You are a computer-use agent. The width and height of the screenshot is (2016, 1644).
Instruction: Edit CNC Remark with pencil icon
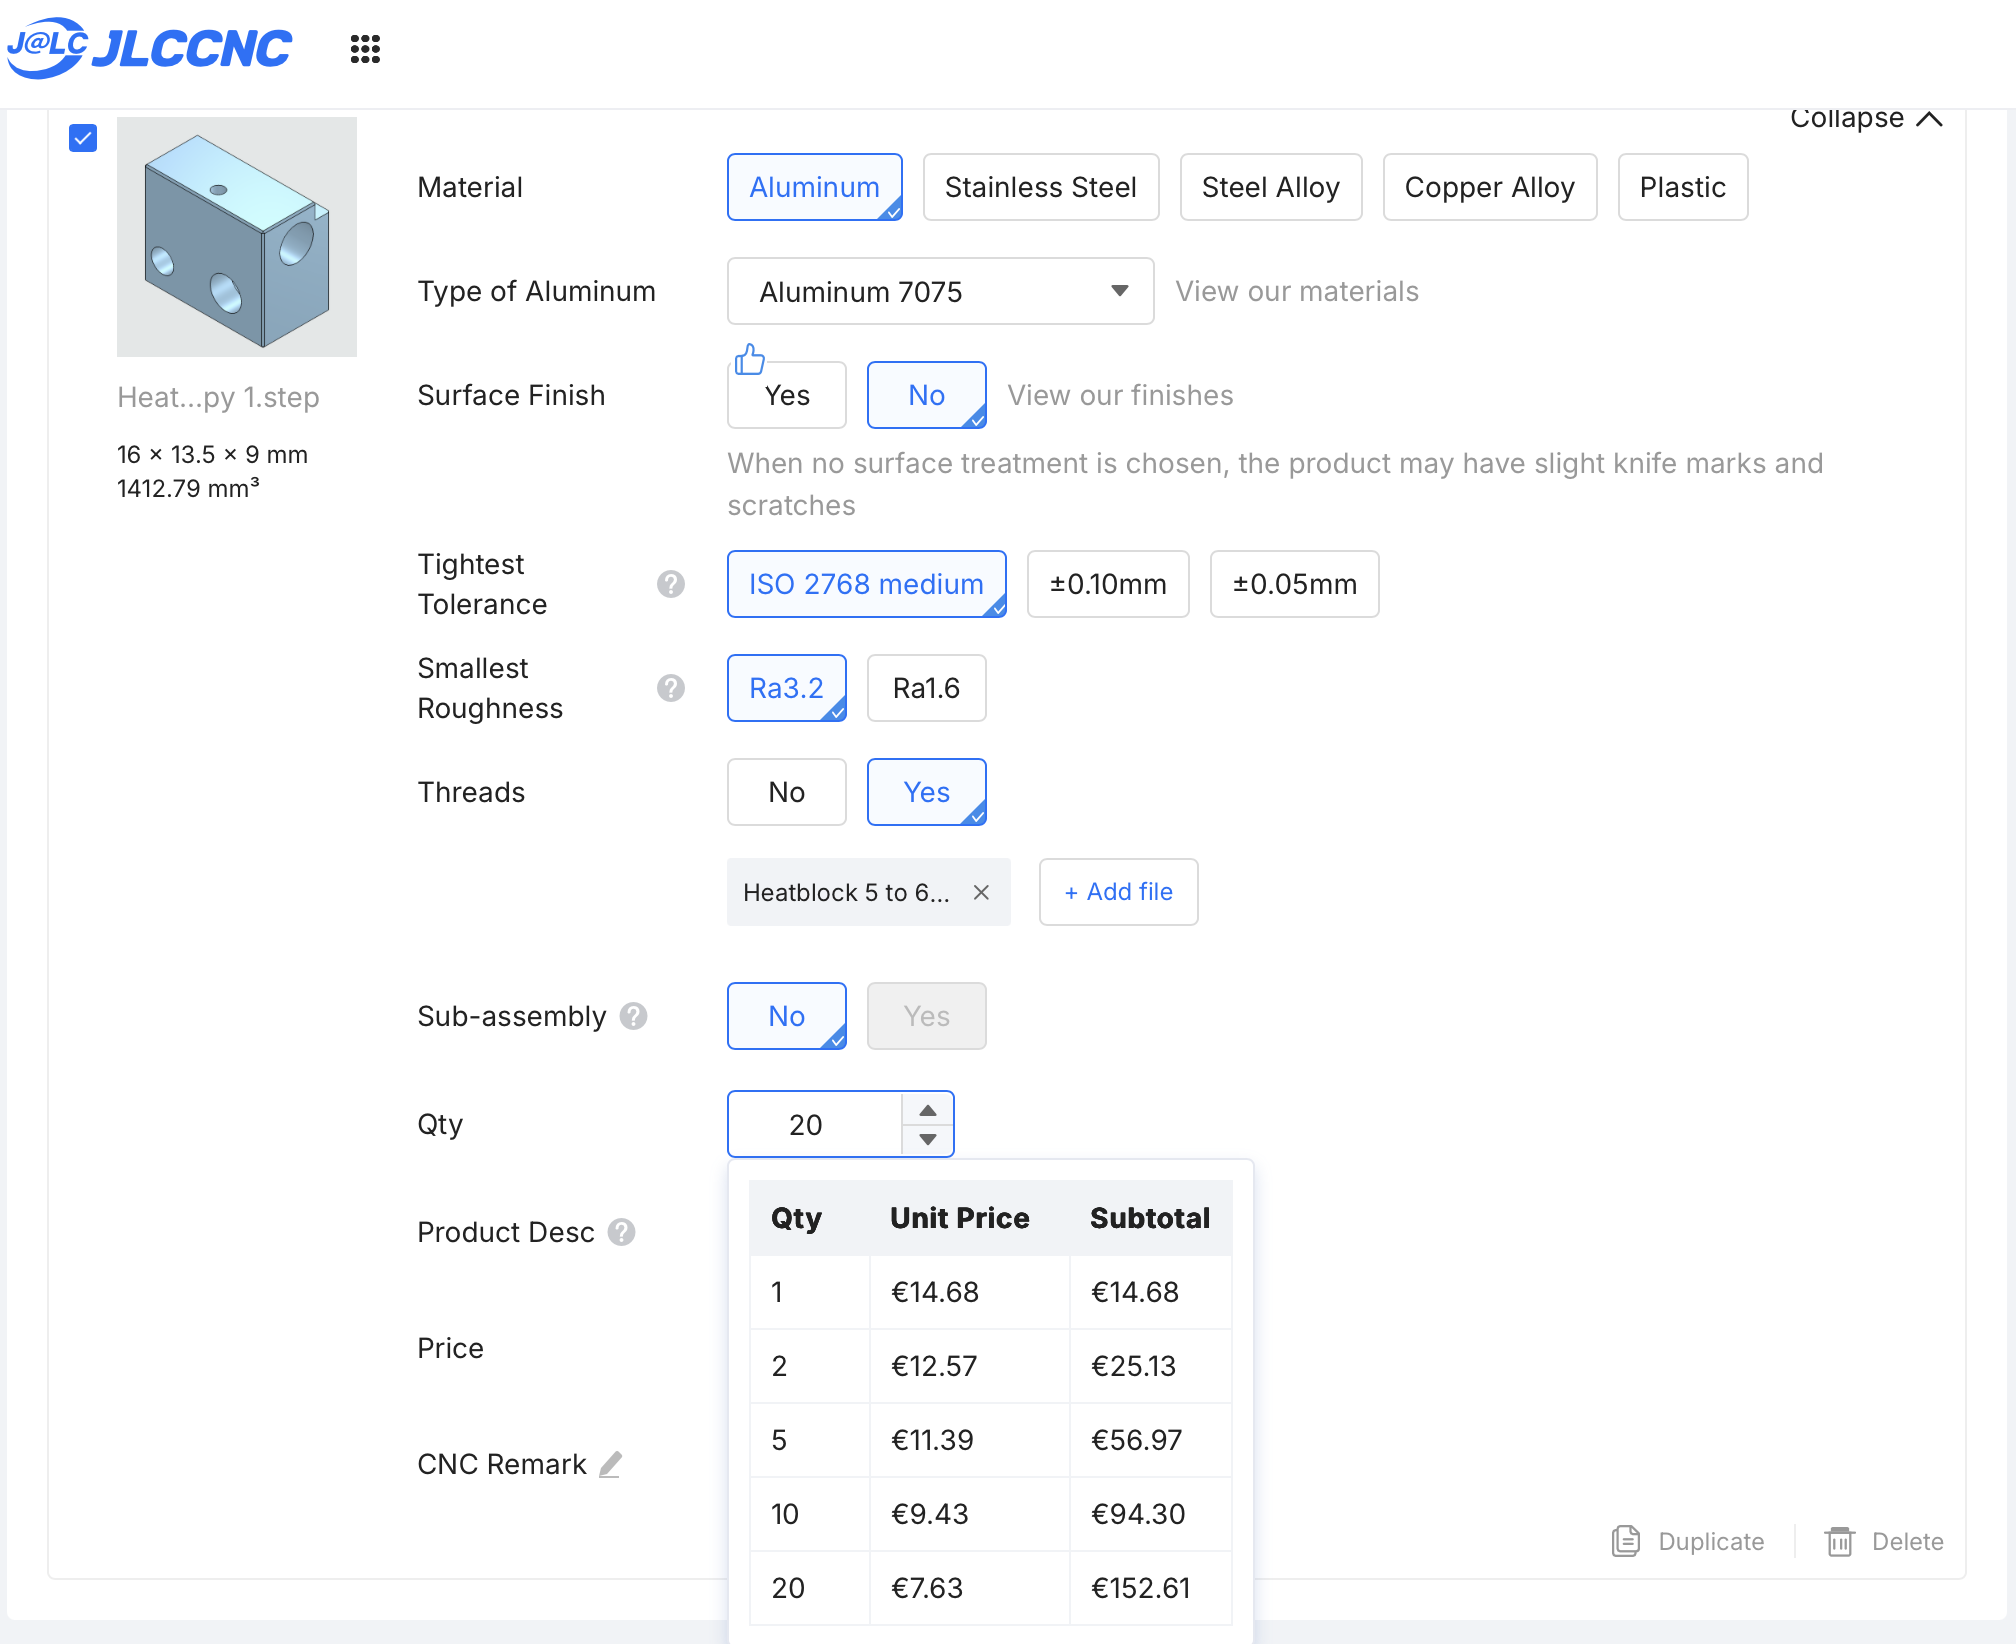tap(611, 1464)
